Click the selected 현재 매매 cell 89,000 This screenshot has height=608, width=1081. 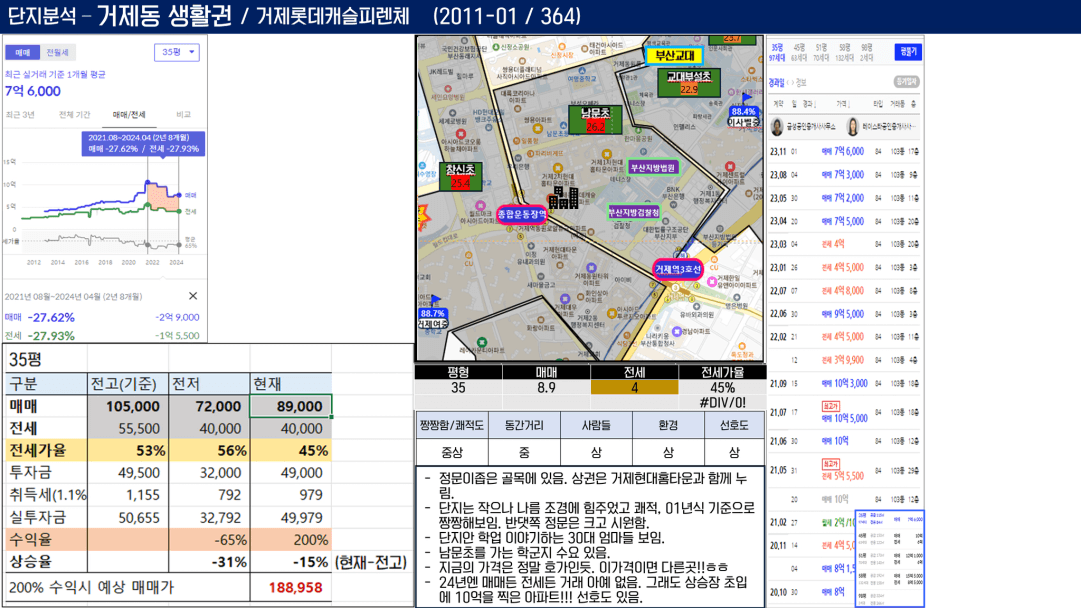tap(291, 406)
